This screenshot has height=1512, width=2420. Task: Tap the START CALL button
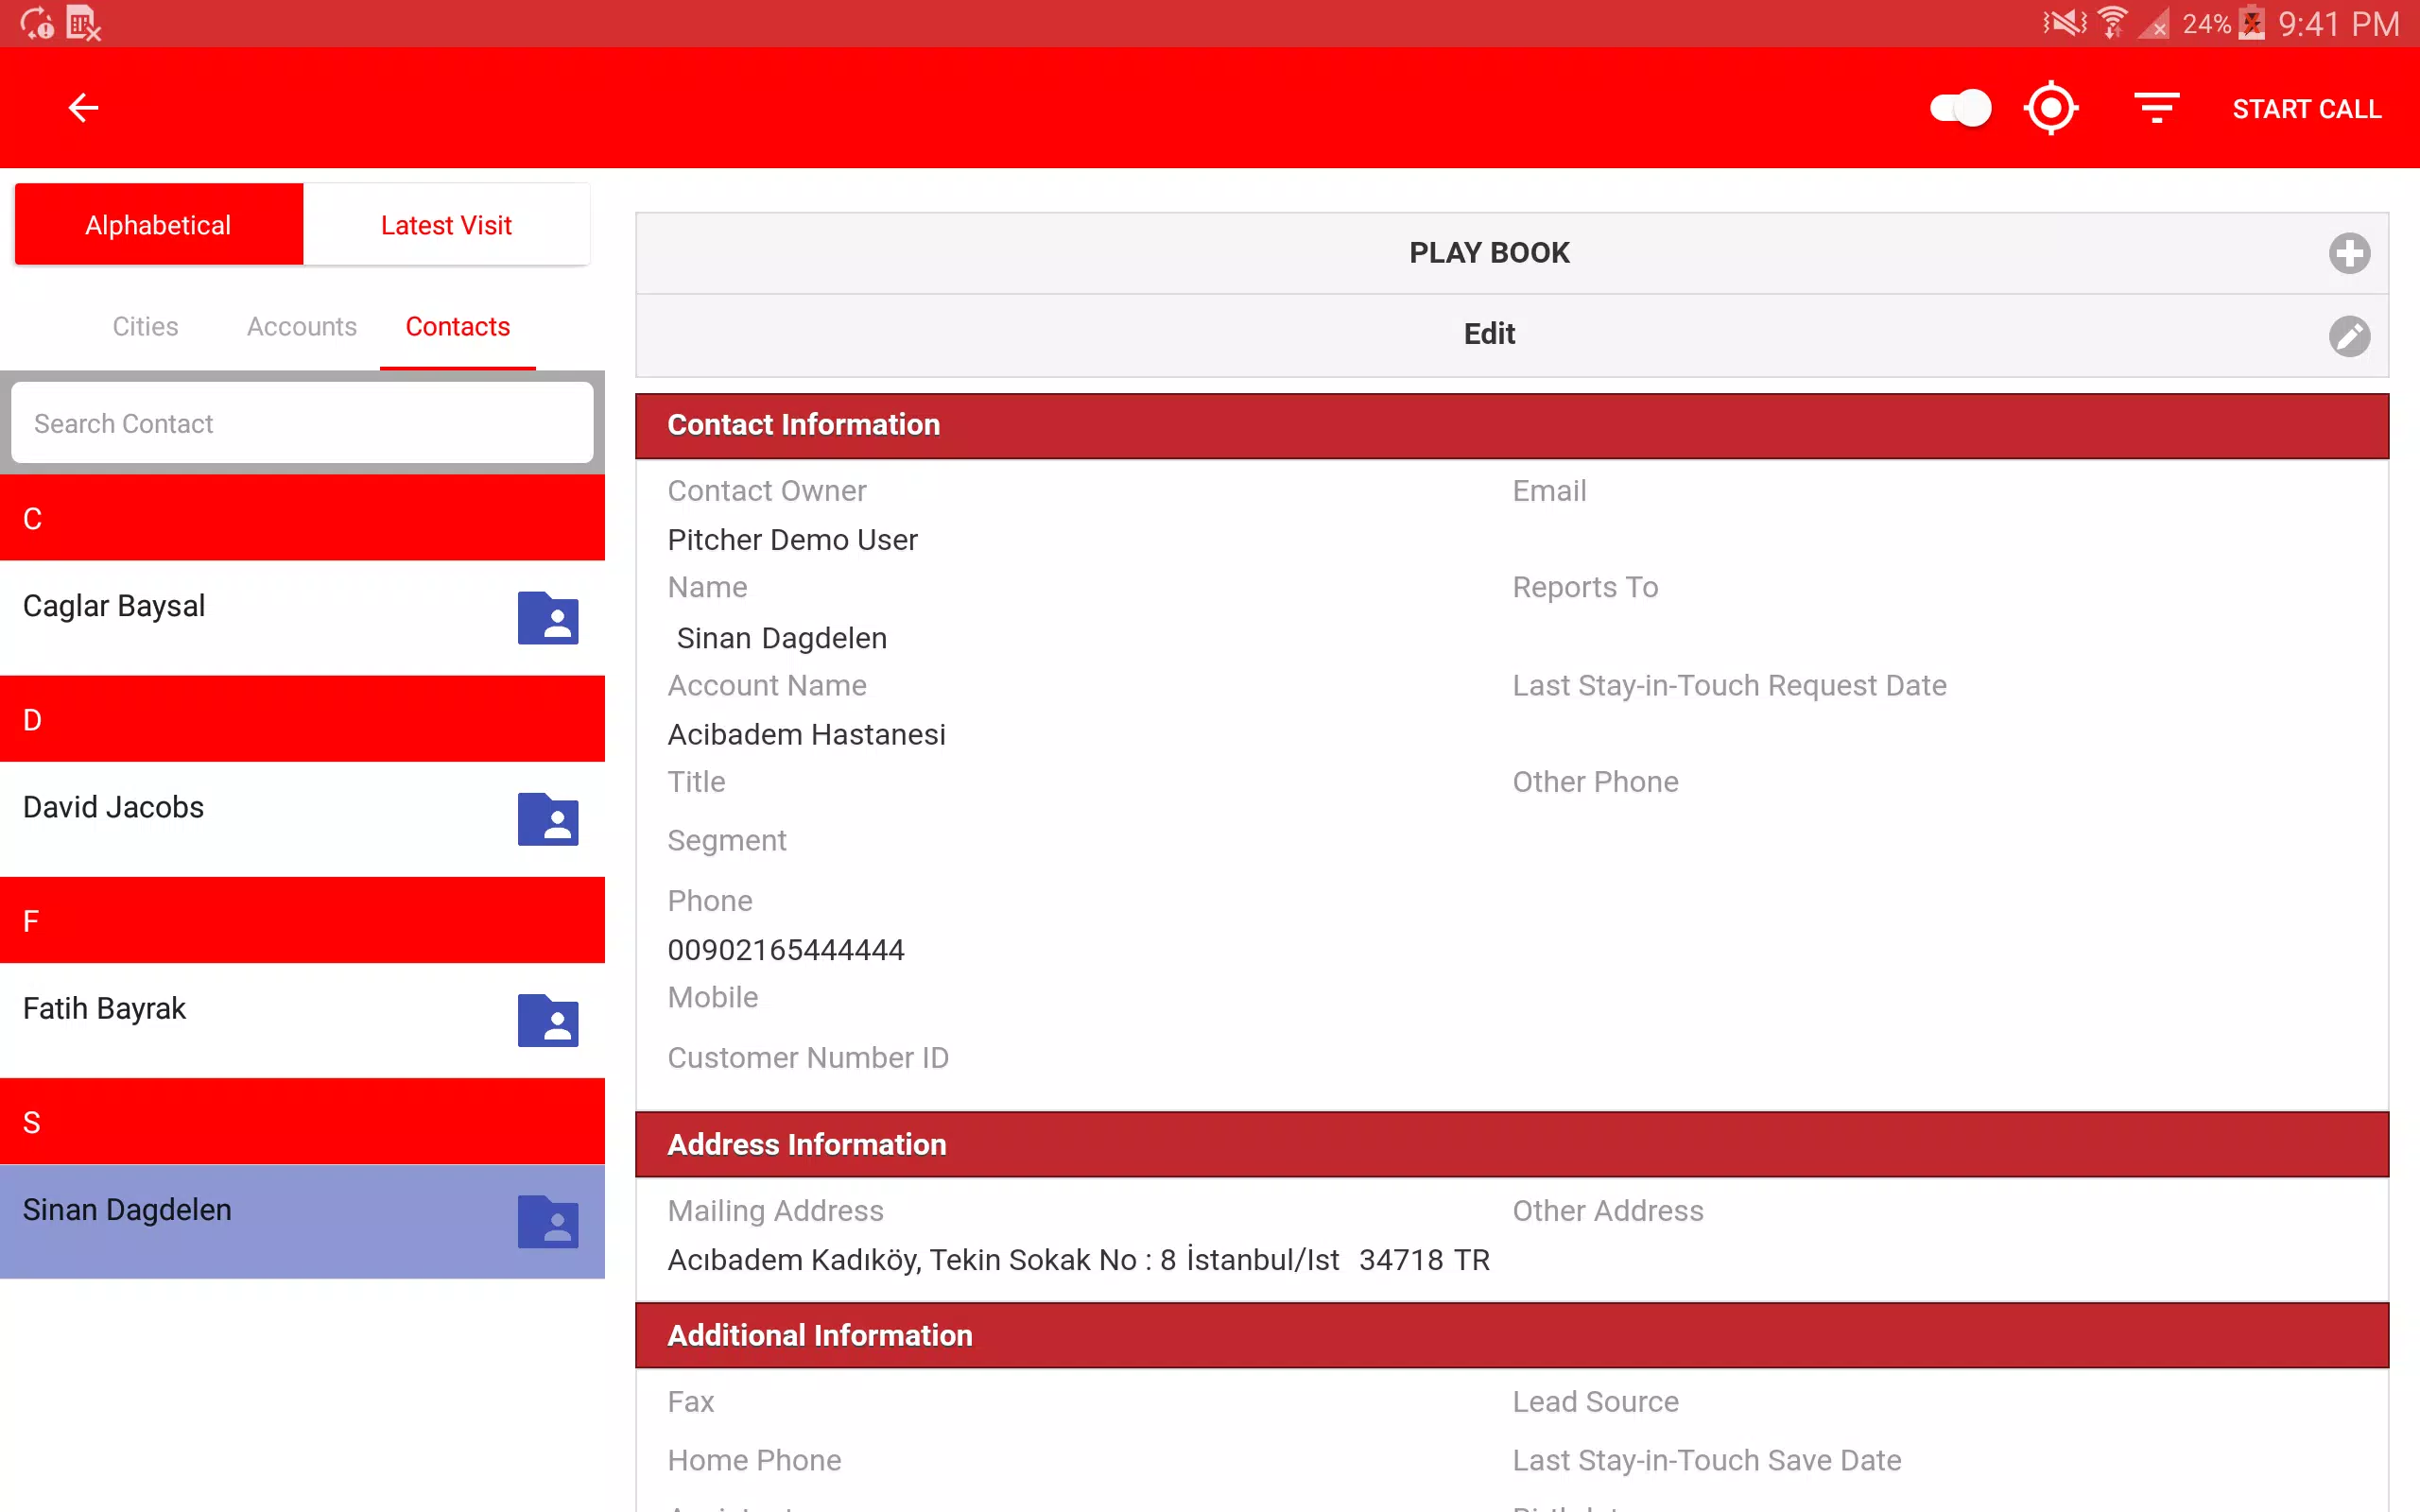tap(2307, 109)
